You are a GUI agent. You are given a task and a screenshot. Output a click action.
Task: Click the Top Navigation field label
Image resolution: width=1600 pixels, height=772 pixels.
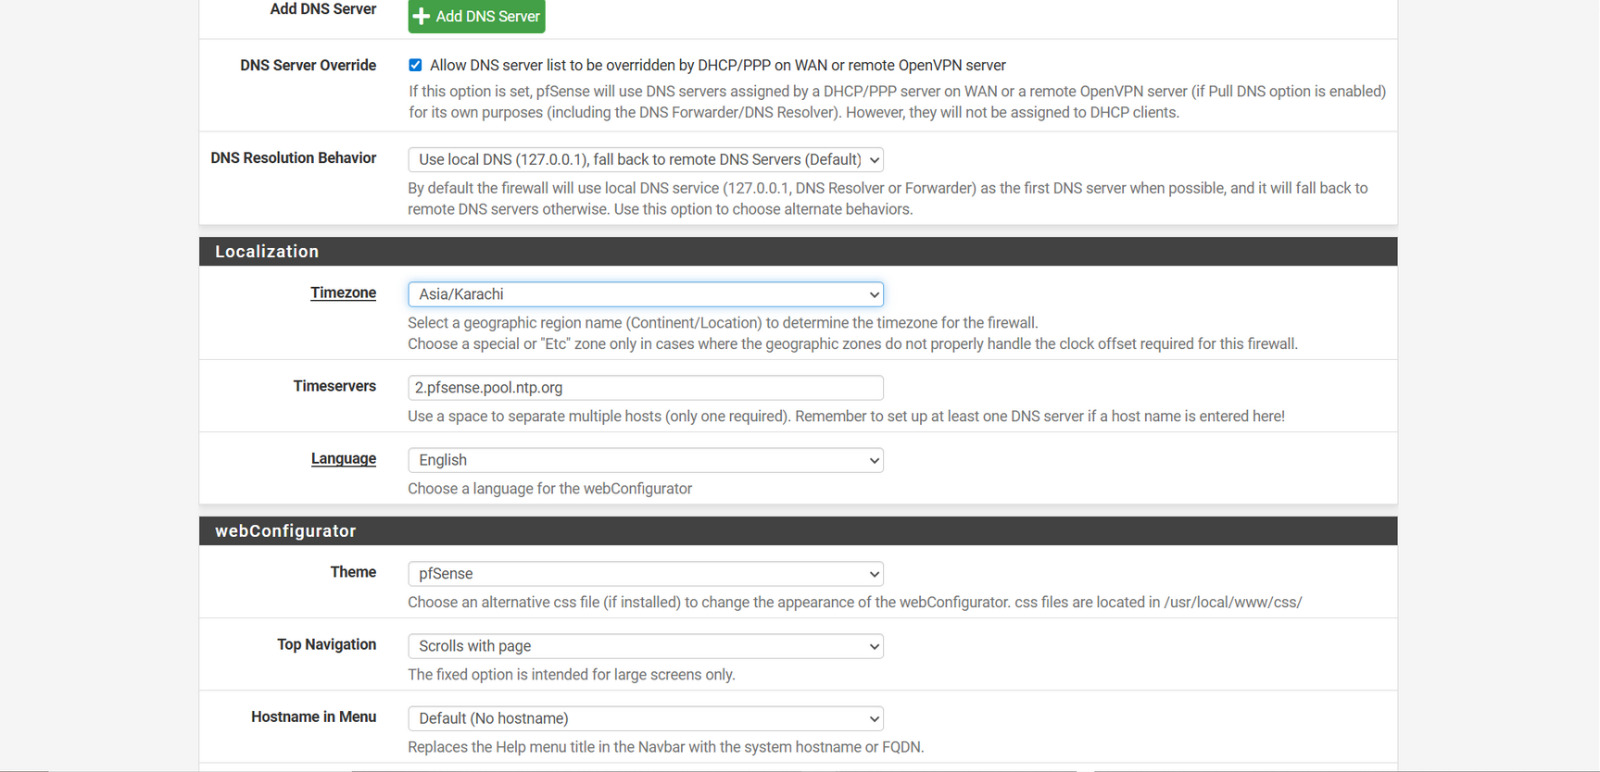[x=326, y=645]
